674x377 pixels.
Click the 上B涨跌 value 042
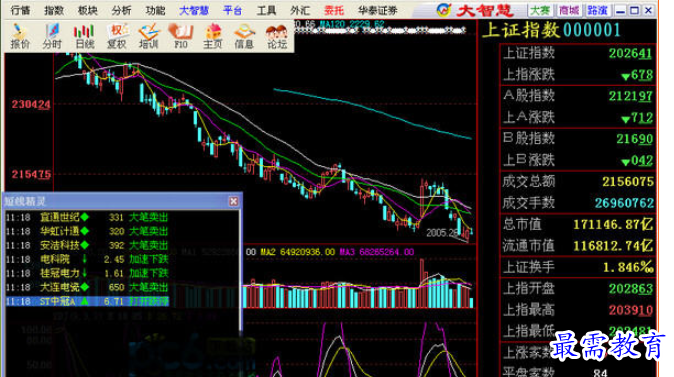637,160
